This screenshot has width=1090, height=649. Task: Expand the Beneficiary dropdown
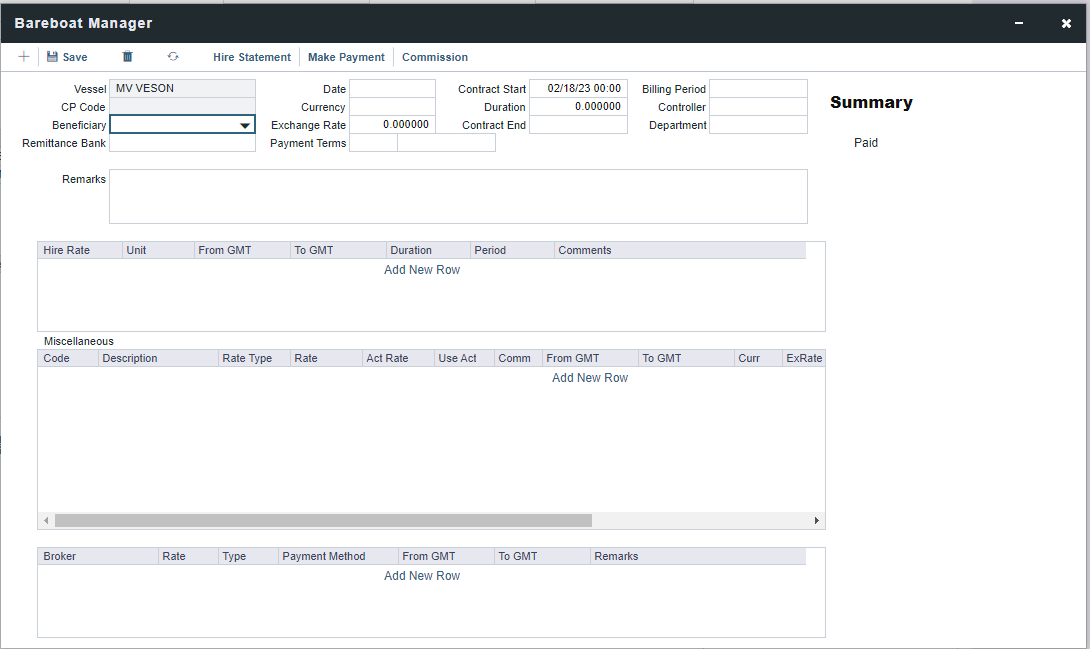[245, 125]
